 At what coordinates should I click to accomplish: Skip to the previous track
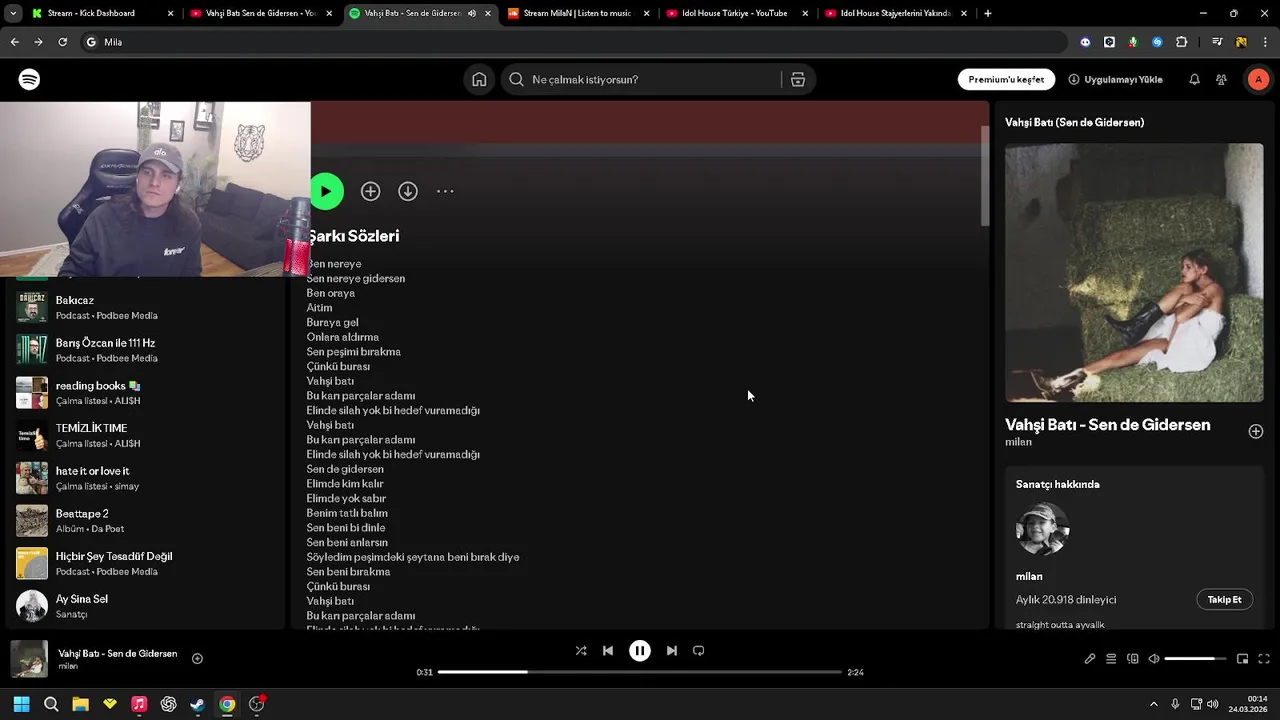click(x=607, y=650)
